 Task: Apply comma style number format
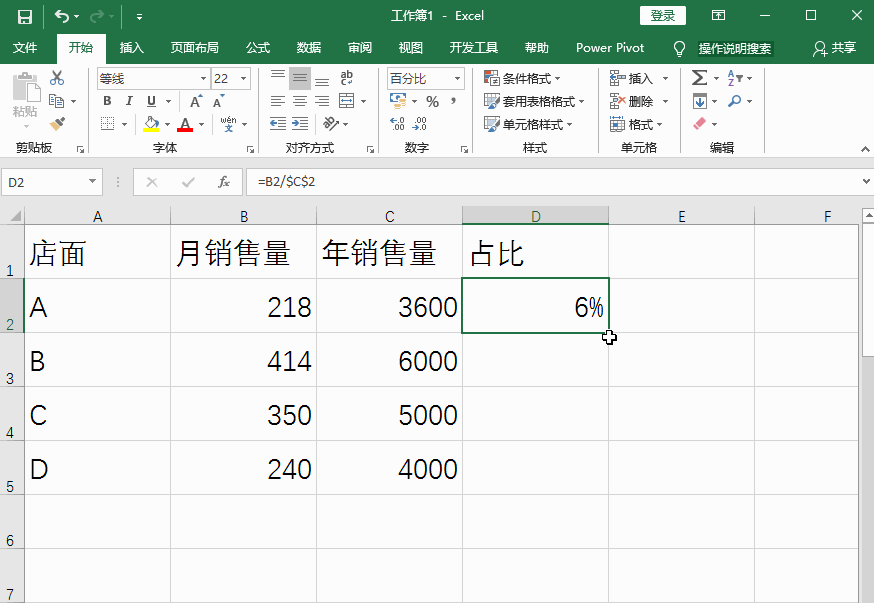454,101
